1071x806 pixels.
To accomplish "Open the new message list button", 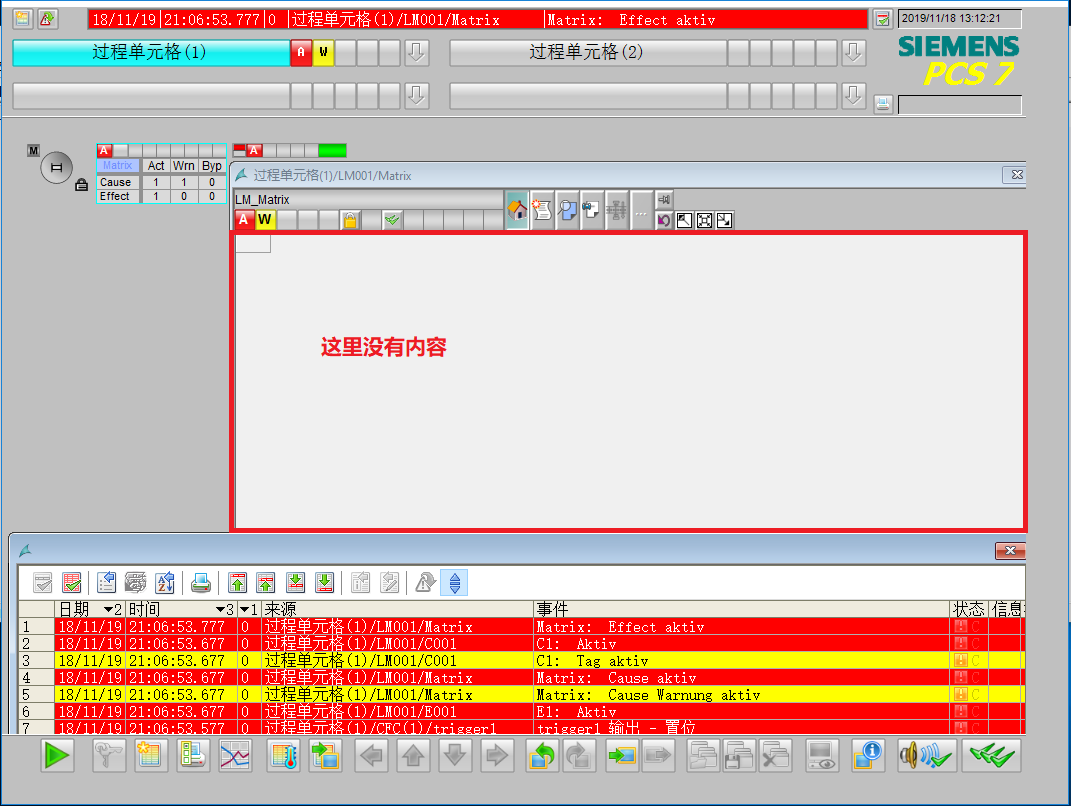I will point(151,755).
